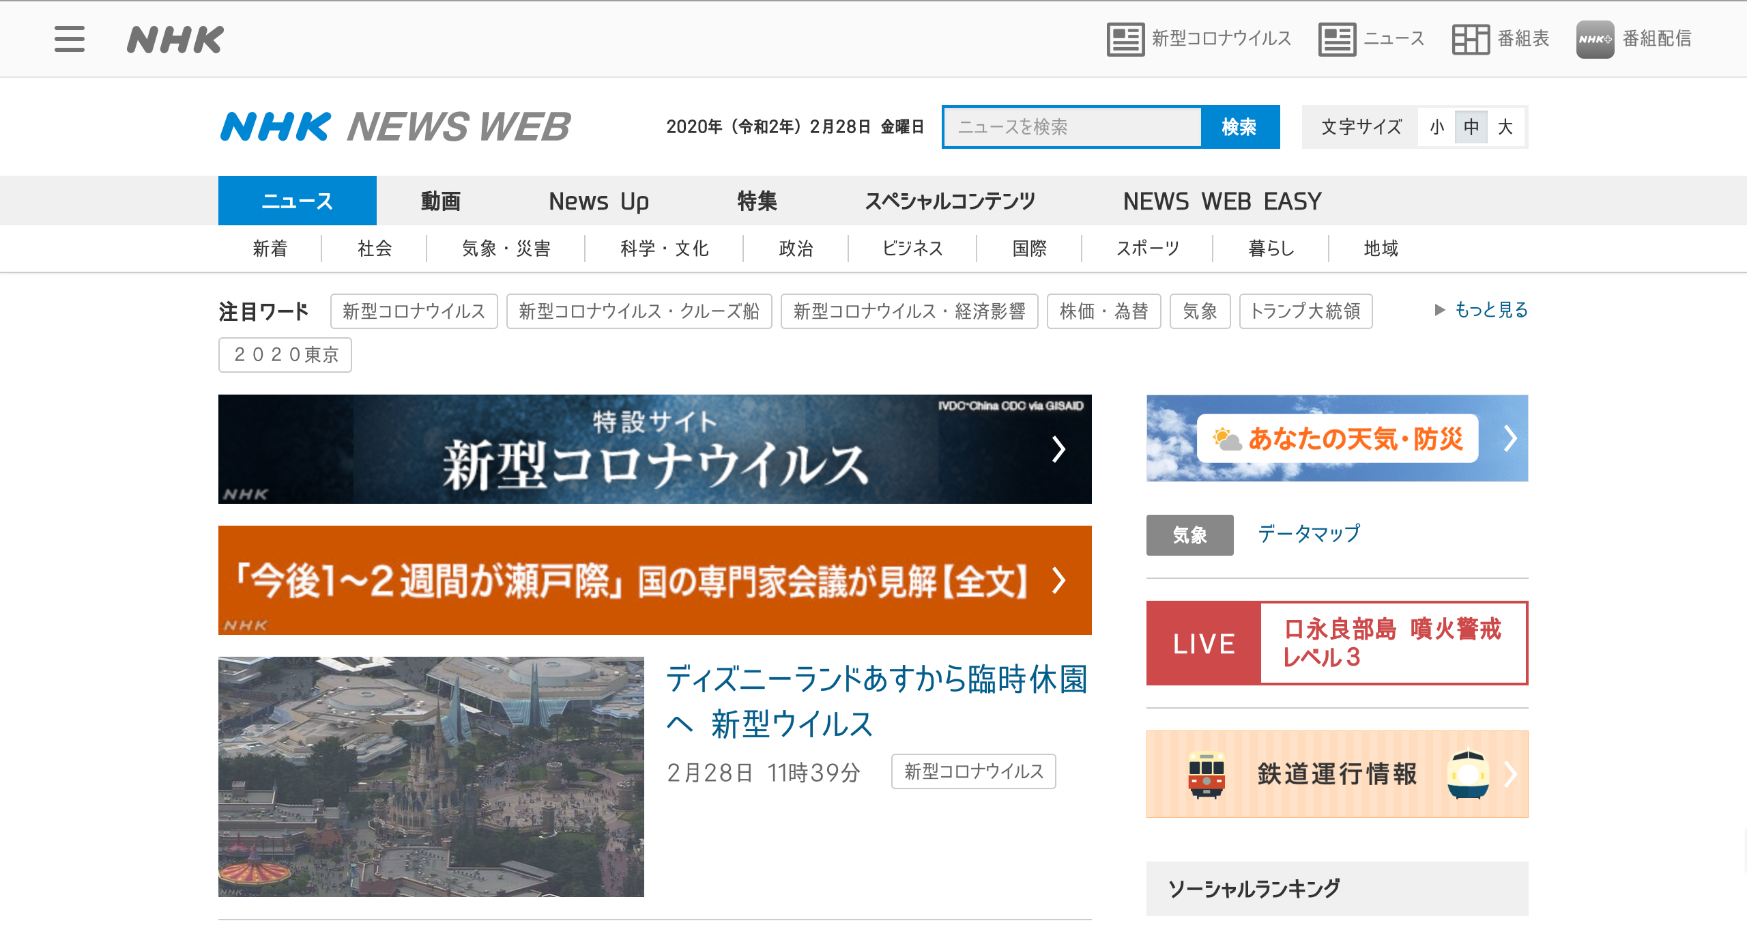Click the red train icon in 鉄道運行情報

(1207, 774)
